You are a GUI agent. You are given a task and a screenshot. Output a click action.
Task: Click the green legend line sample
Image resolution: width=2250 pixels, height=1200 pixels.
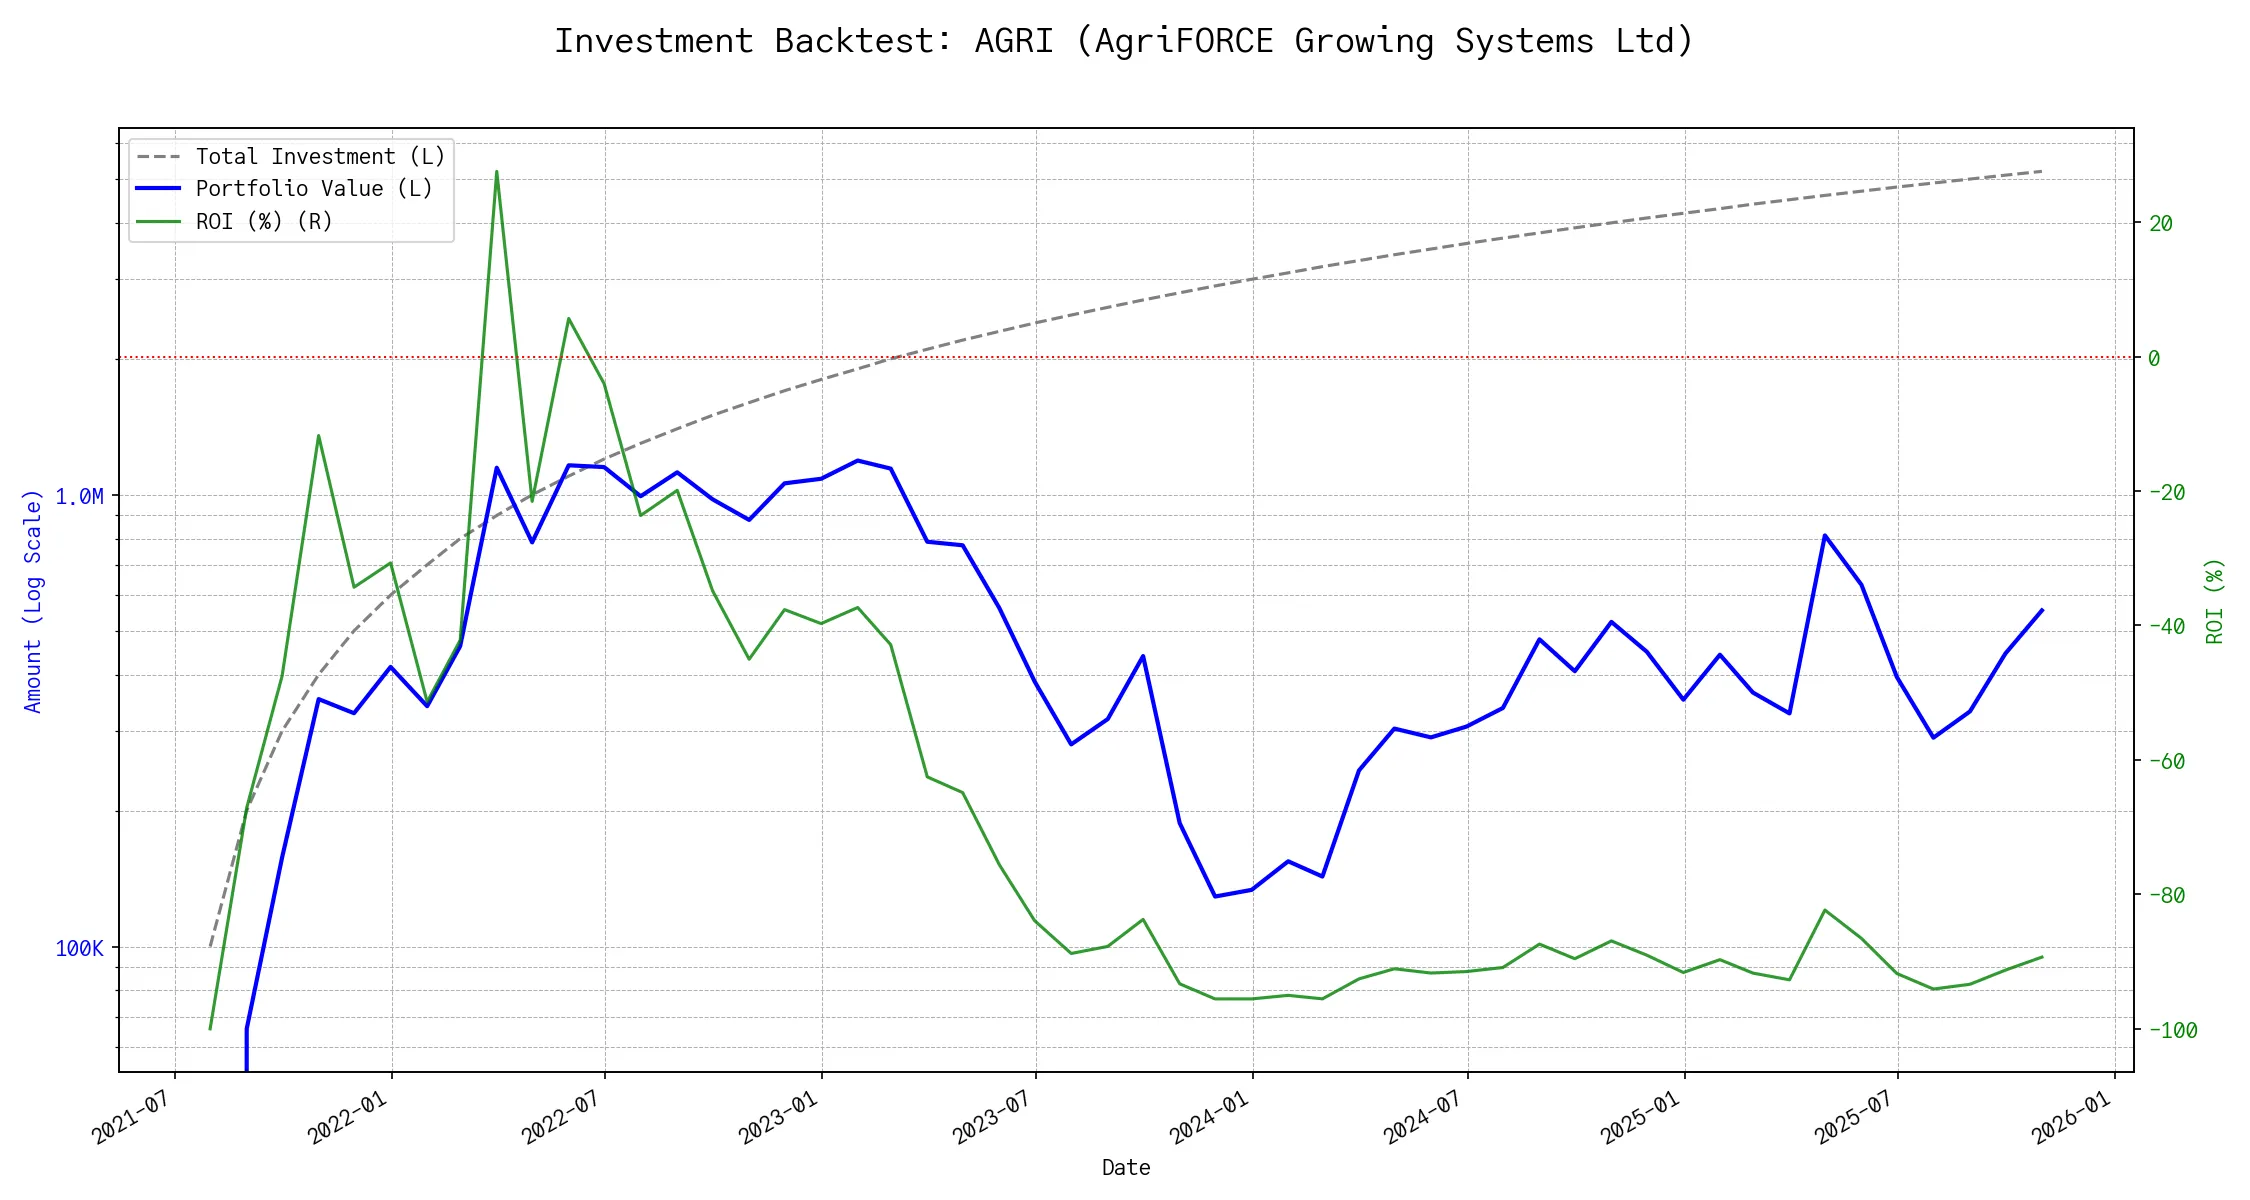(159, 221)
